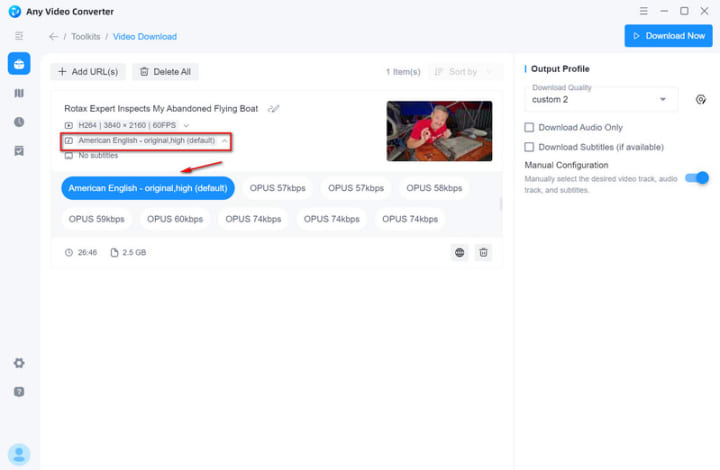Click Add URL(s) button
The image size is (720, 470).
coord(88,72)
